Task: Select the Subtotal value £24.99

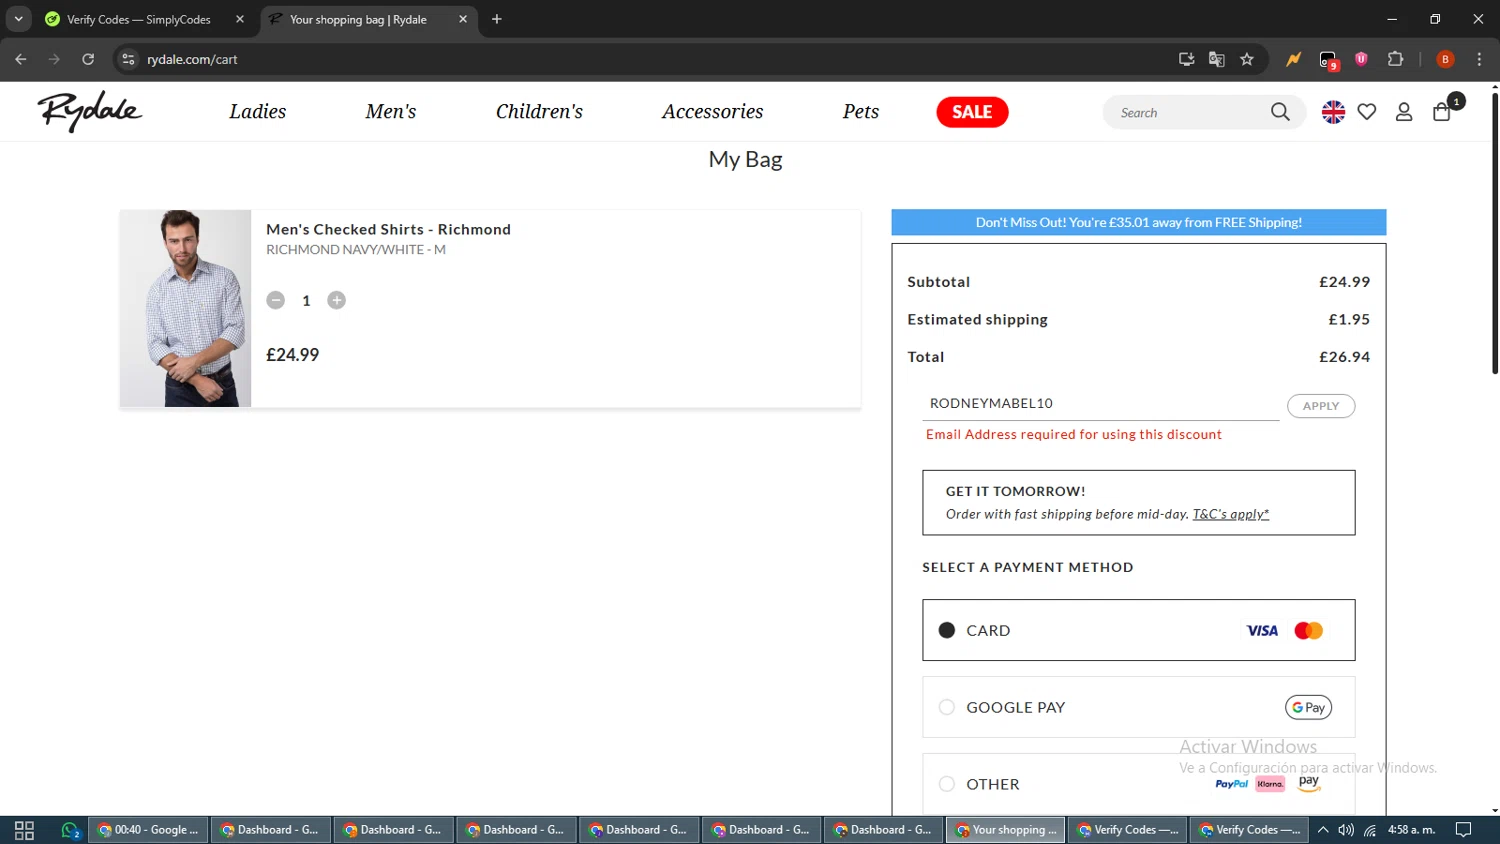Action: coord(1344,282)
